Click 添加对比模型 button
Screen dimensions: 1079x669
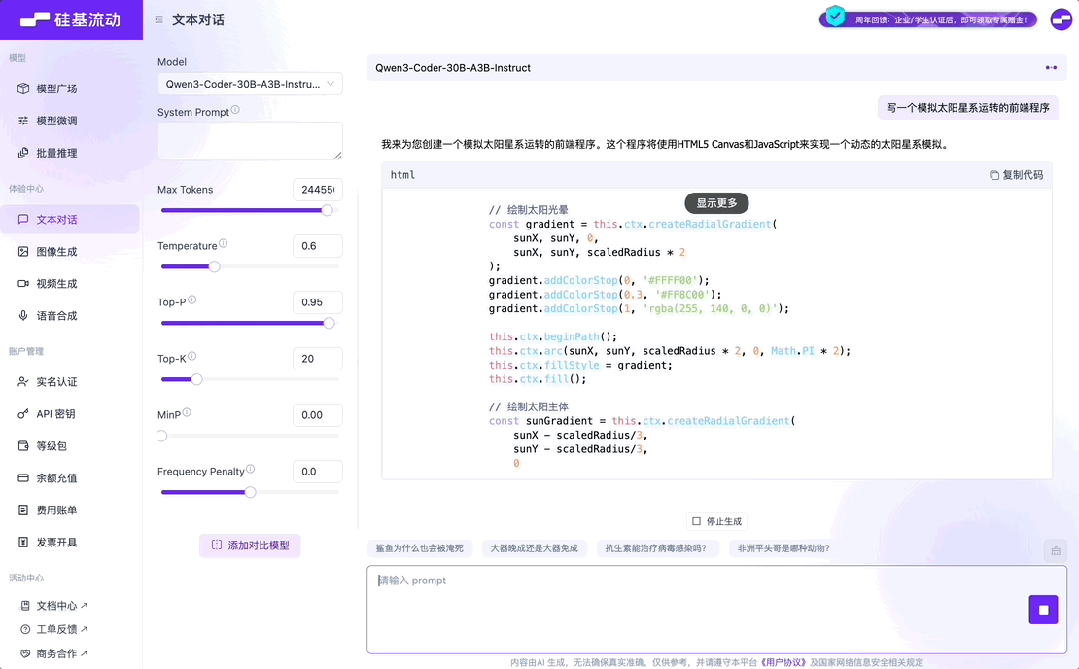(x=250, y=545)
